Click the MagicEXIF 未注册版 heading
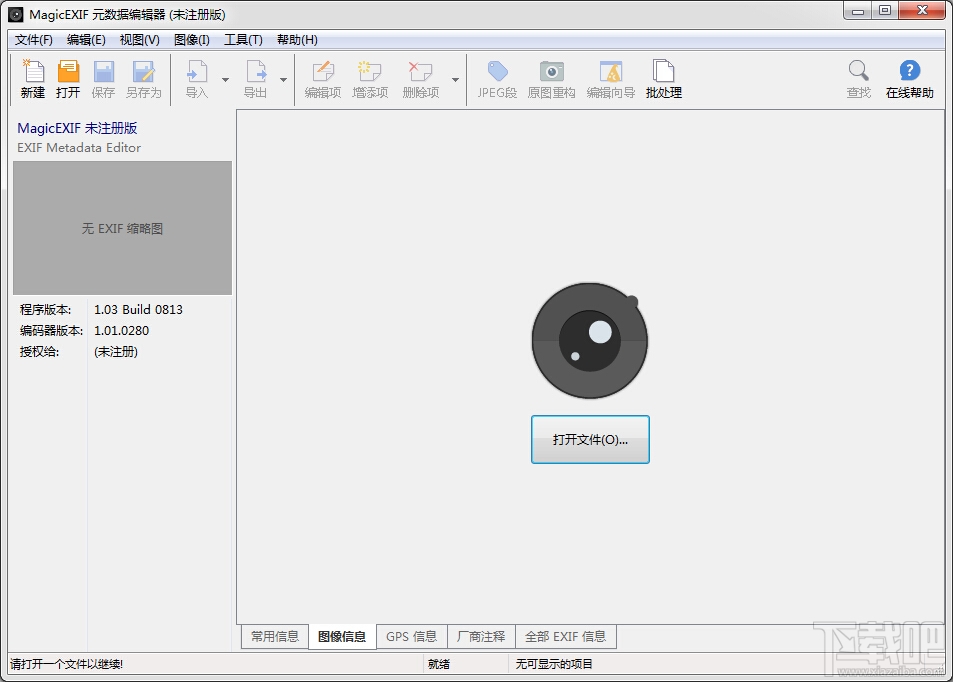 (x=77, y=128)
